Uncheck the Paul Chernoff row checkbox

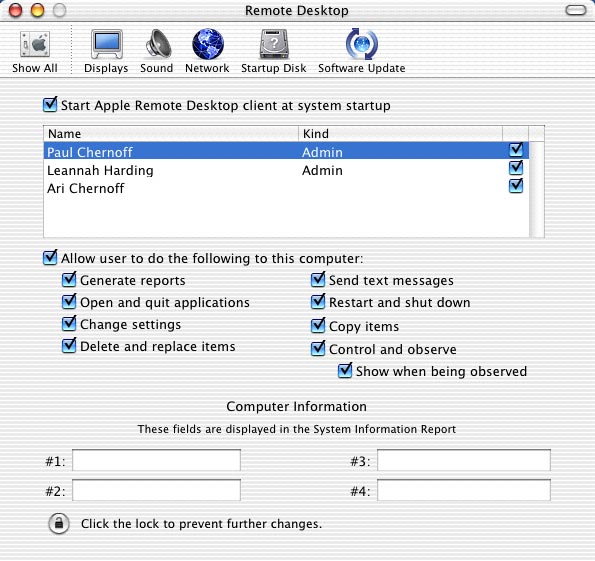pos(516,150)
